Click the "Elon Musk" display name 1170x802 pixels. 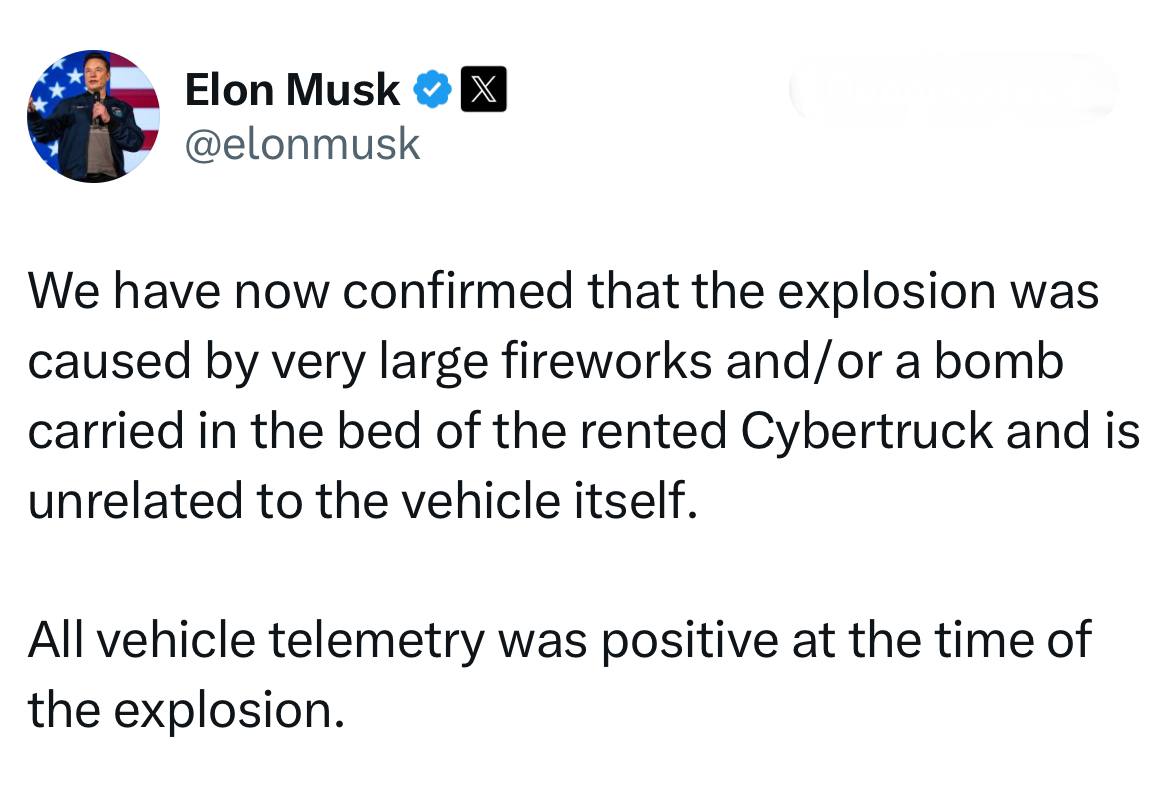[x=291, y=91]
